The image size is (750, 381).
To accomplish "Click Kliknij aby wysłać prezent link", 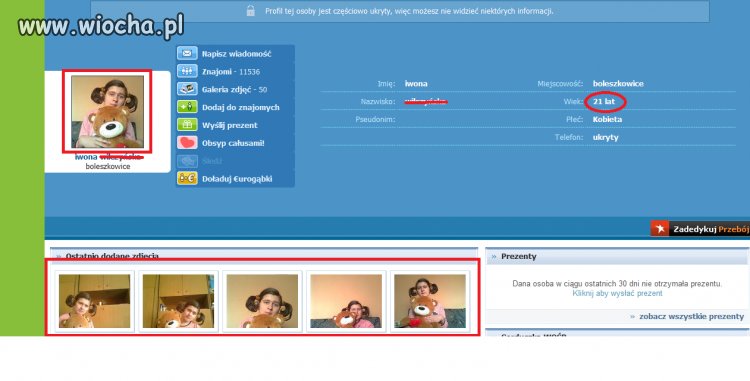I will click(617, 293).
